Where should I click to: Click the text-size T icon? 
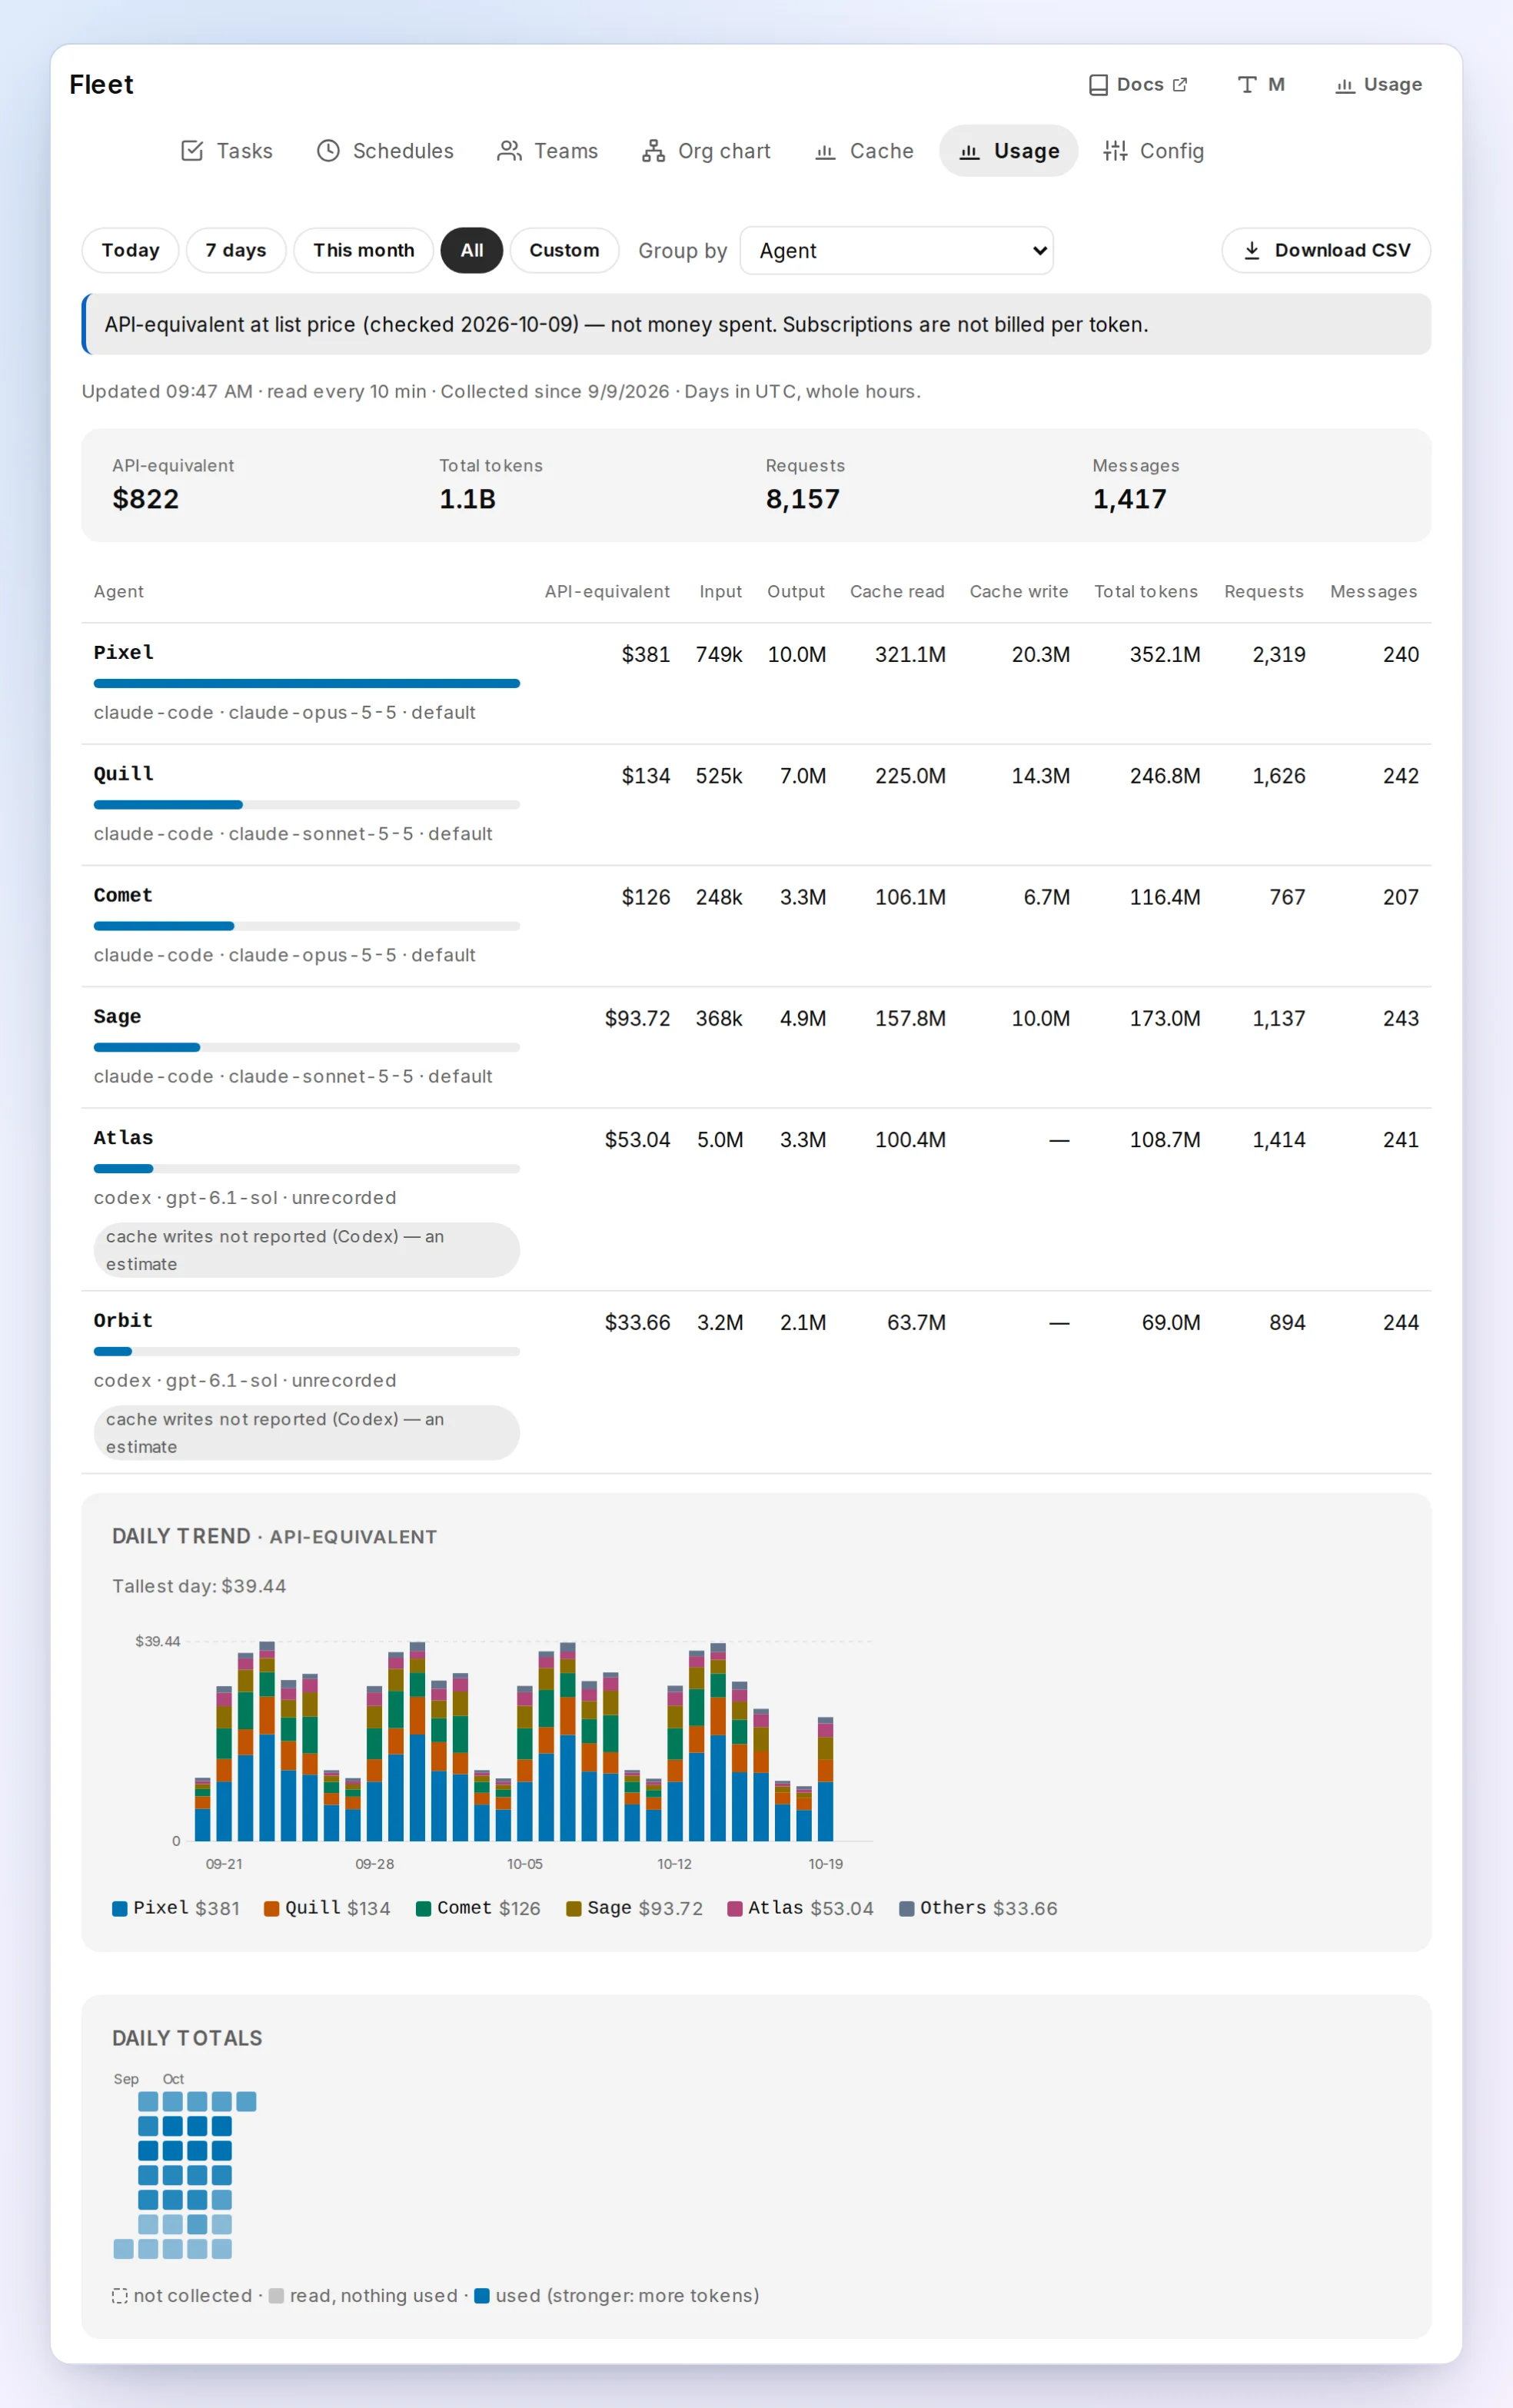[x=1247, y=85]
